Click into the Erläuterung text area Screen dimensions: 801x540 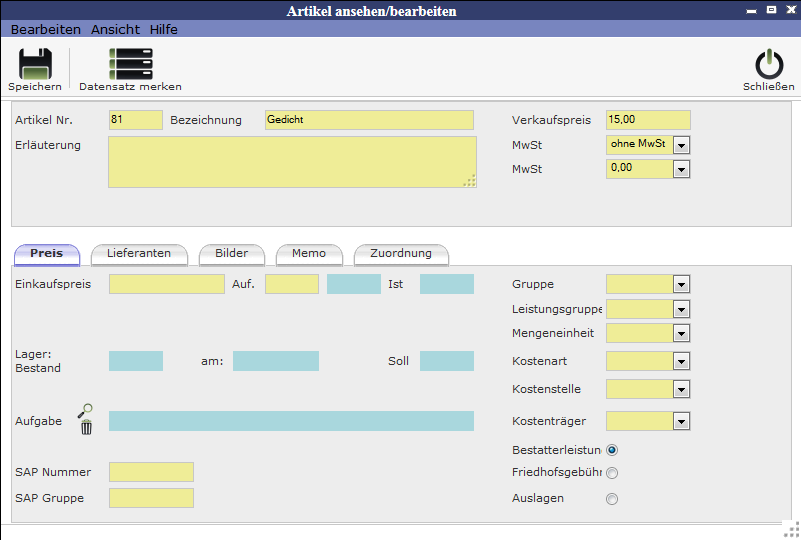coord(292,162)
